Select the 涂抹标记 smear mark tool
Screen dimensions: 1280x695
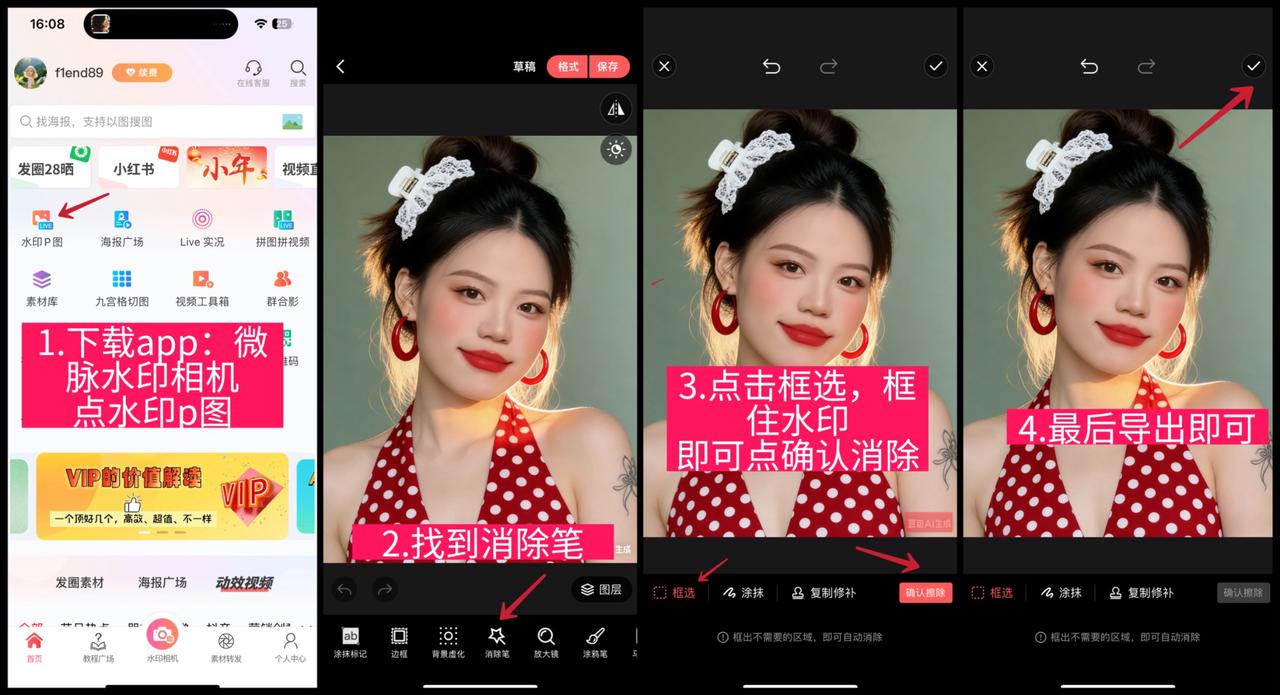coord(350,641)
